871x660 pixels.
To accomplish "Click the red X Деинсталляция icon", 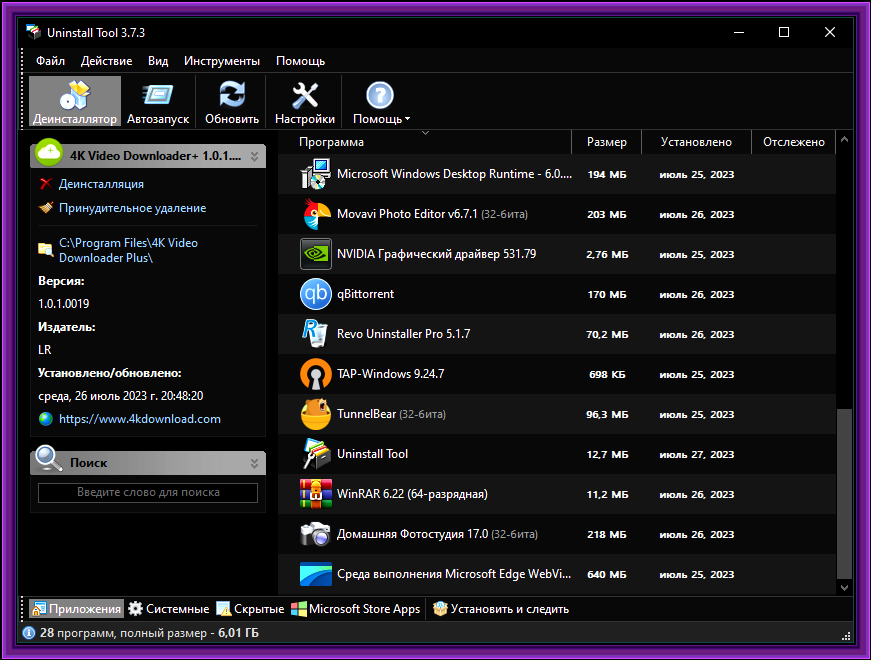I will coord(46,184).
